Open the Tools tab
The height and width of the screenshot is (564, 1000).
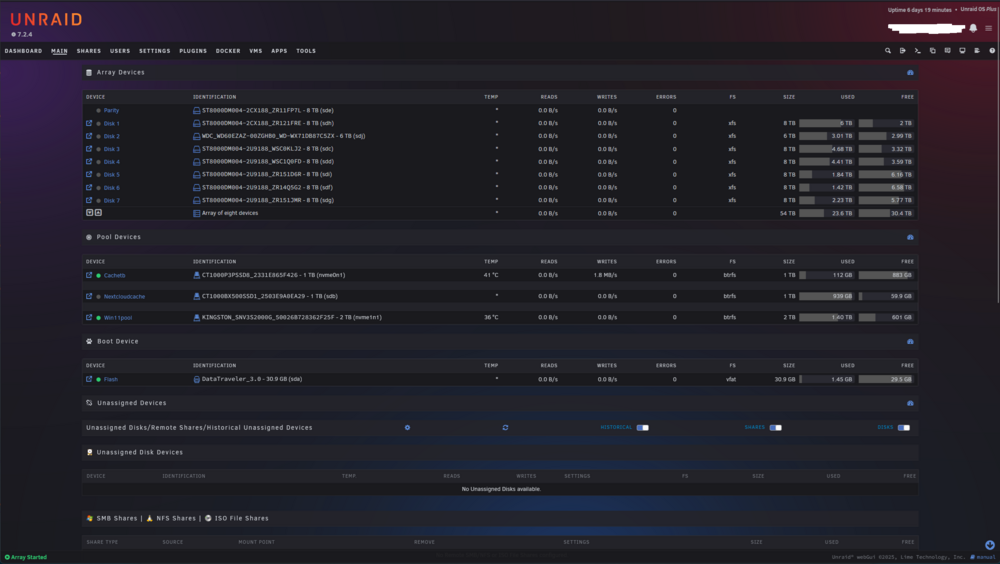coord(306,51)
